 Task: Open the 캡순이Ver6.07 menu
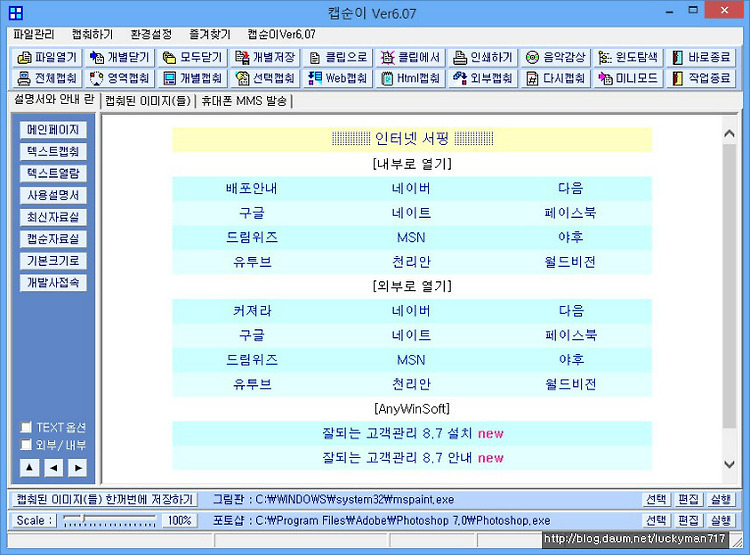(281, 34)
